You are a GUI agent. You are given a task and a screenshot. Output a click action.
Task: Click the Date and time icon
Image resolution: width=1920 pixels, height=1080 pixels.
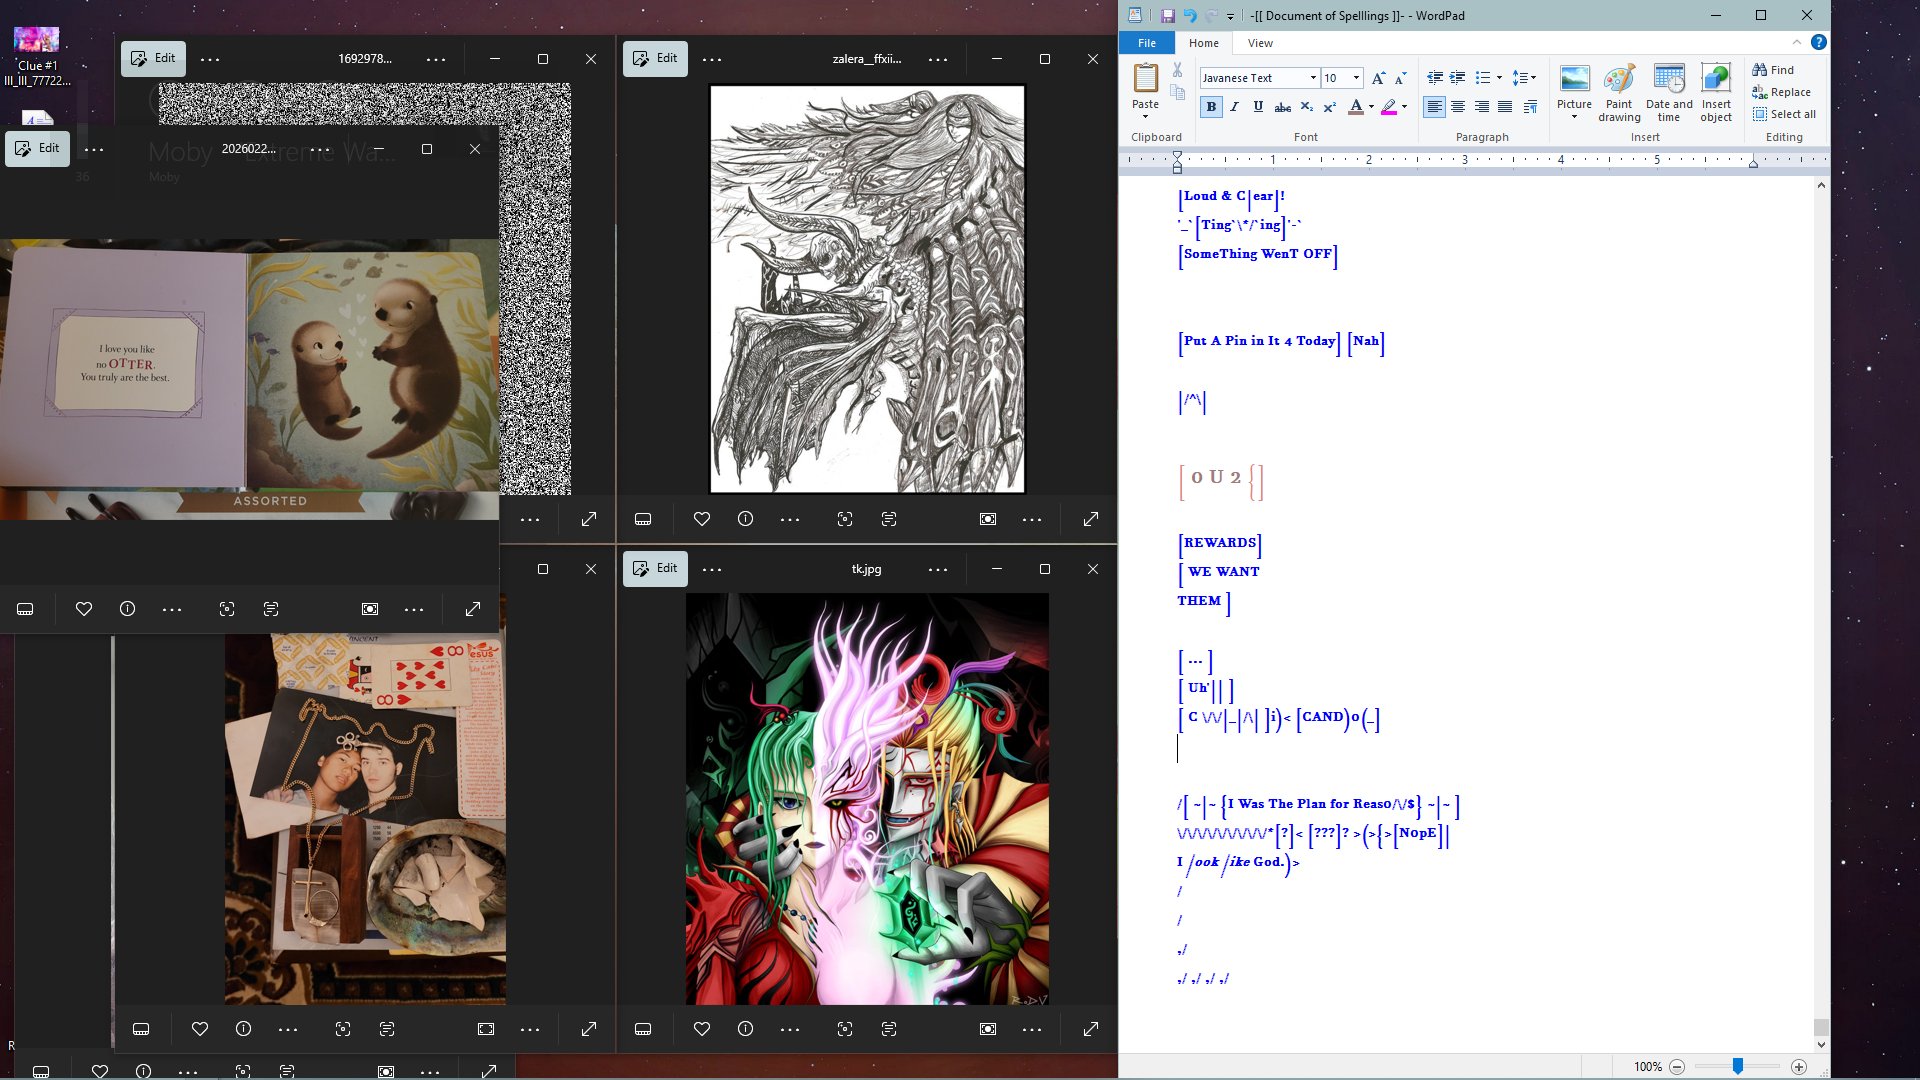click(1668, 93)
